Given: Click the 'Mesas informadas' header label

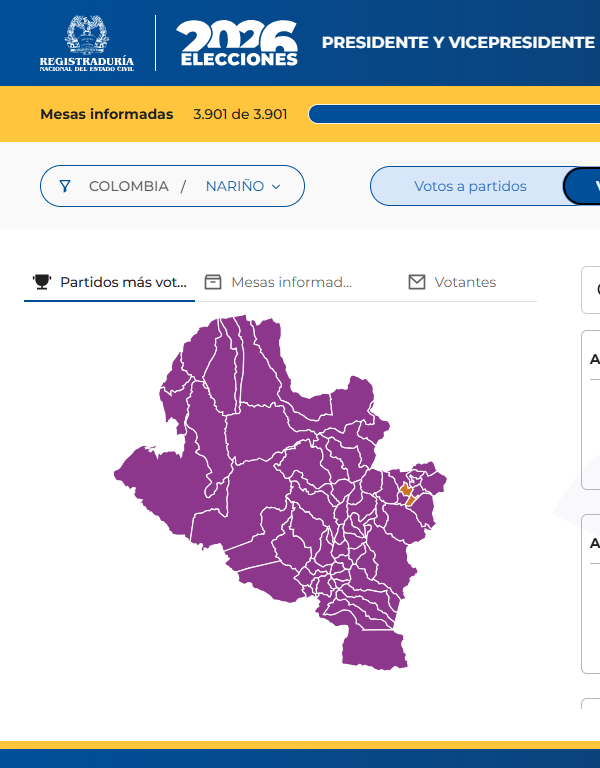Looking at the screenshot, I should [x=107, y=114].
